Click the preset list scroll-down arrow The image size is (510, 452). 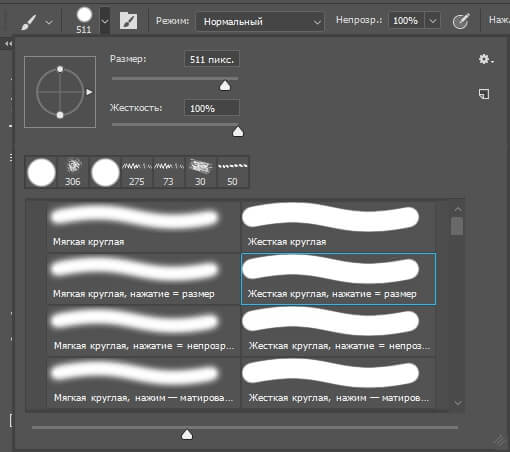(x=458, y=403)
